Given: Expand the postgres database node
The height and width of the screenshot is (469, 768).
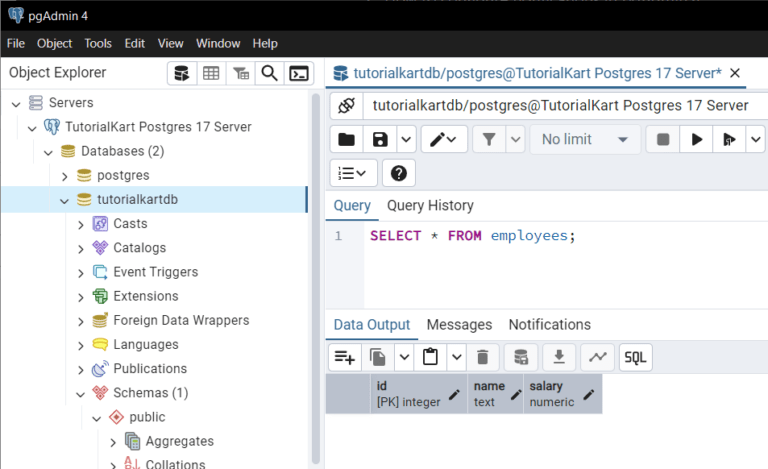Looking at the screenshot, I should (x=65, y=176).
